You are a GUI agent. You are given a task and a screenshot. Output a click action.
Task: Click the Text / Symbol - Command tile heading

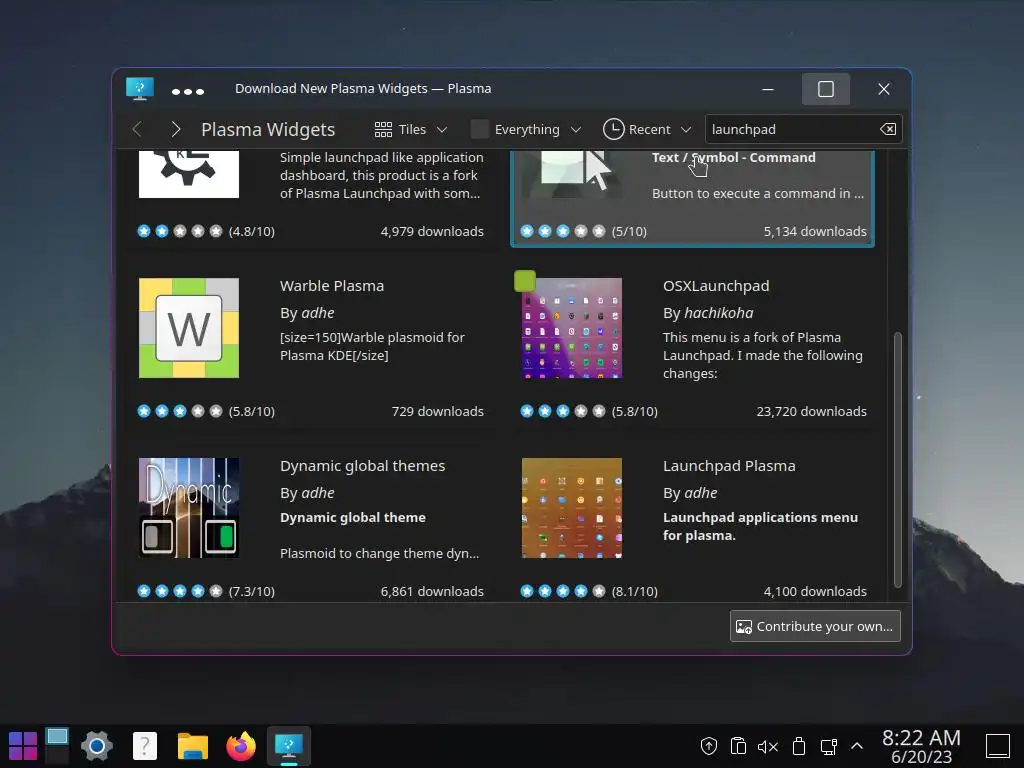733,157
